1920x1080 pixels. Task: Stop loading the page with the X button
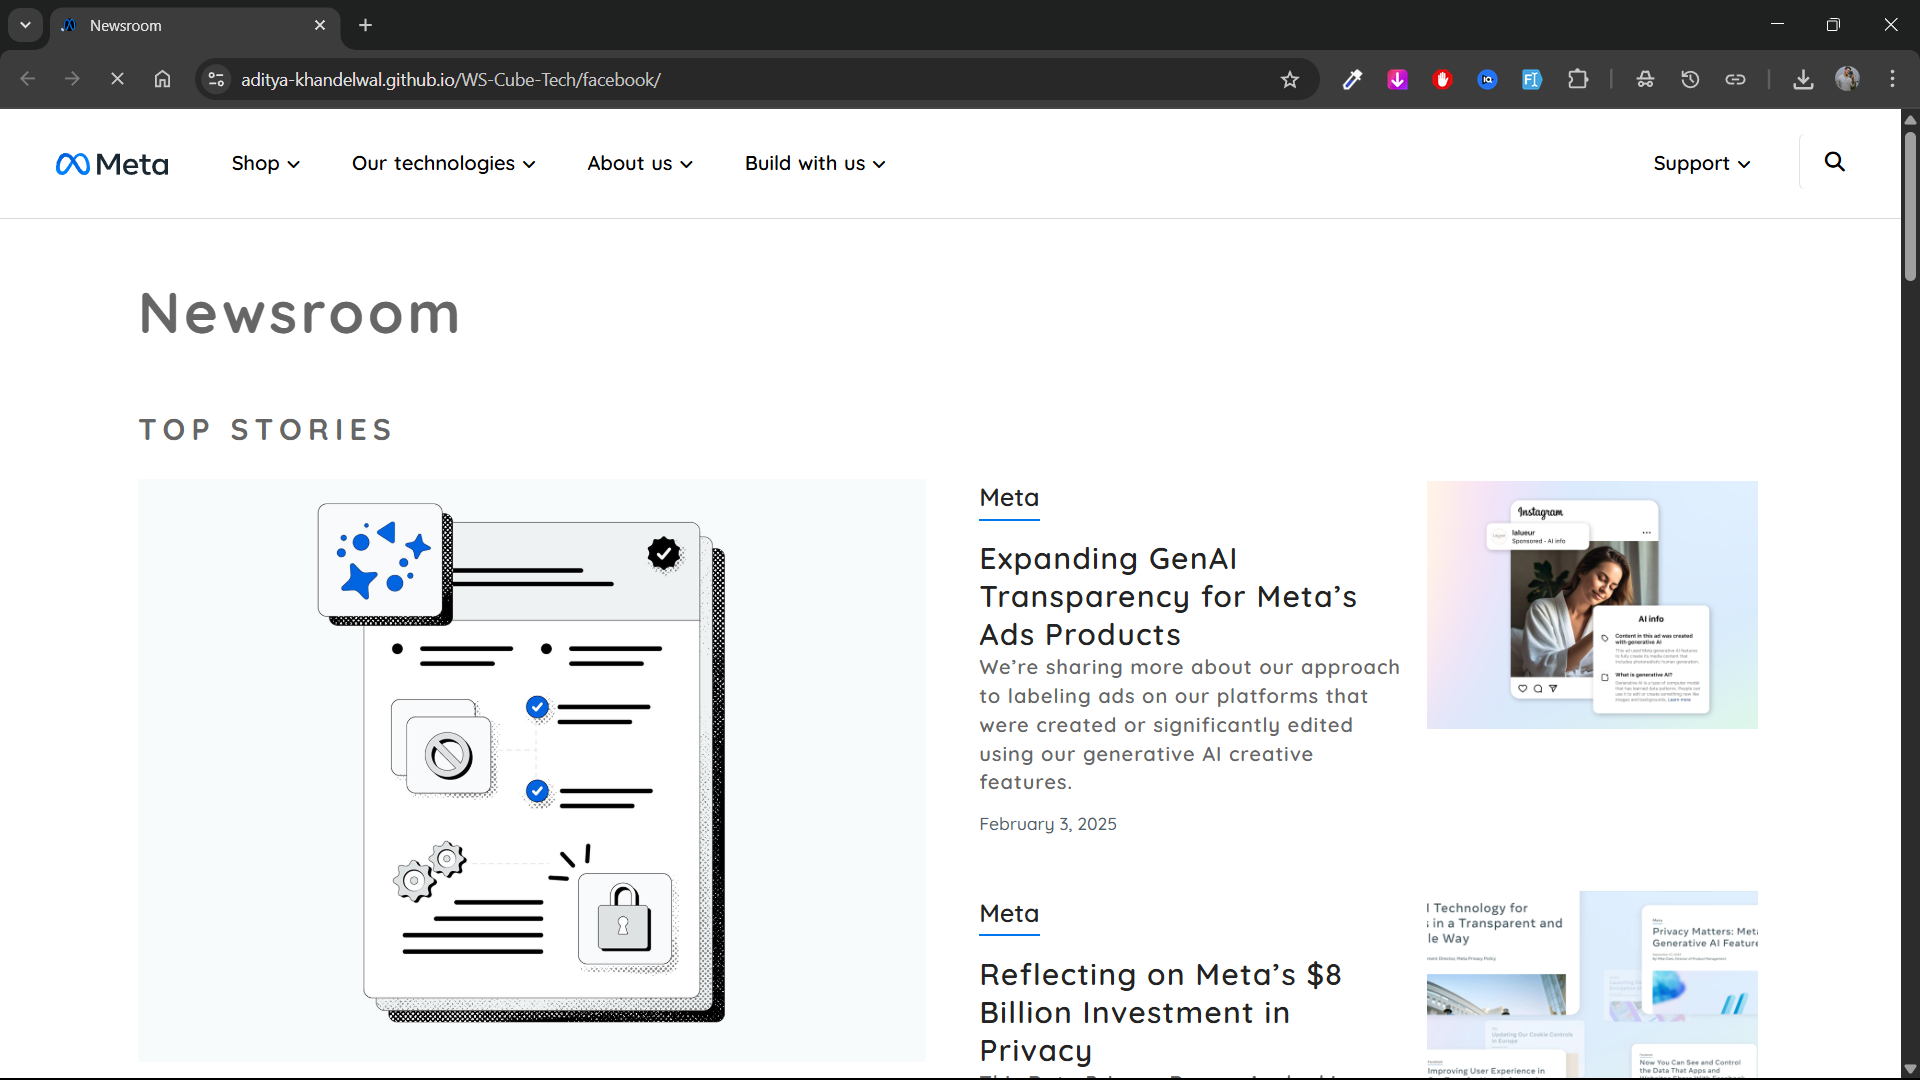(x=117, y=79)
